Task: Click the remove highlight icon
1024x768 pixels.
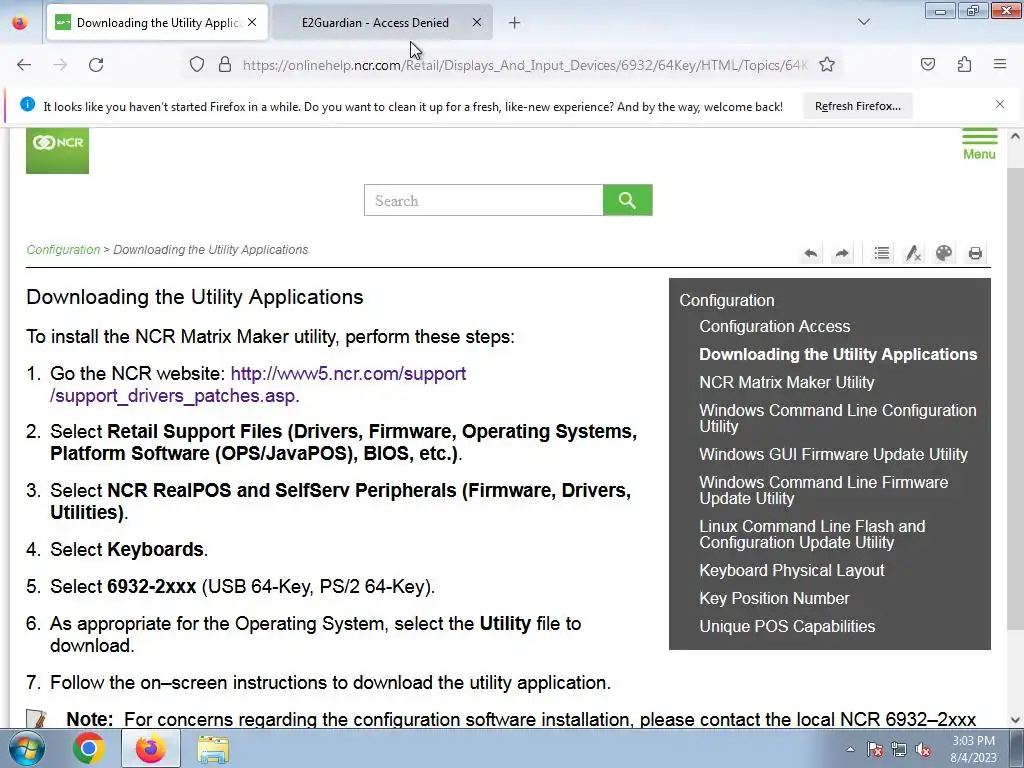Action: tap(913, 253)
